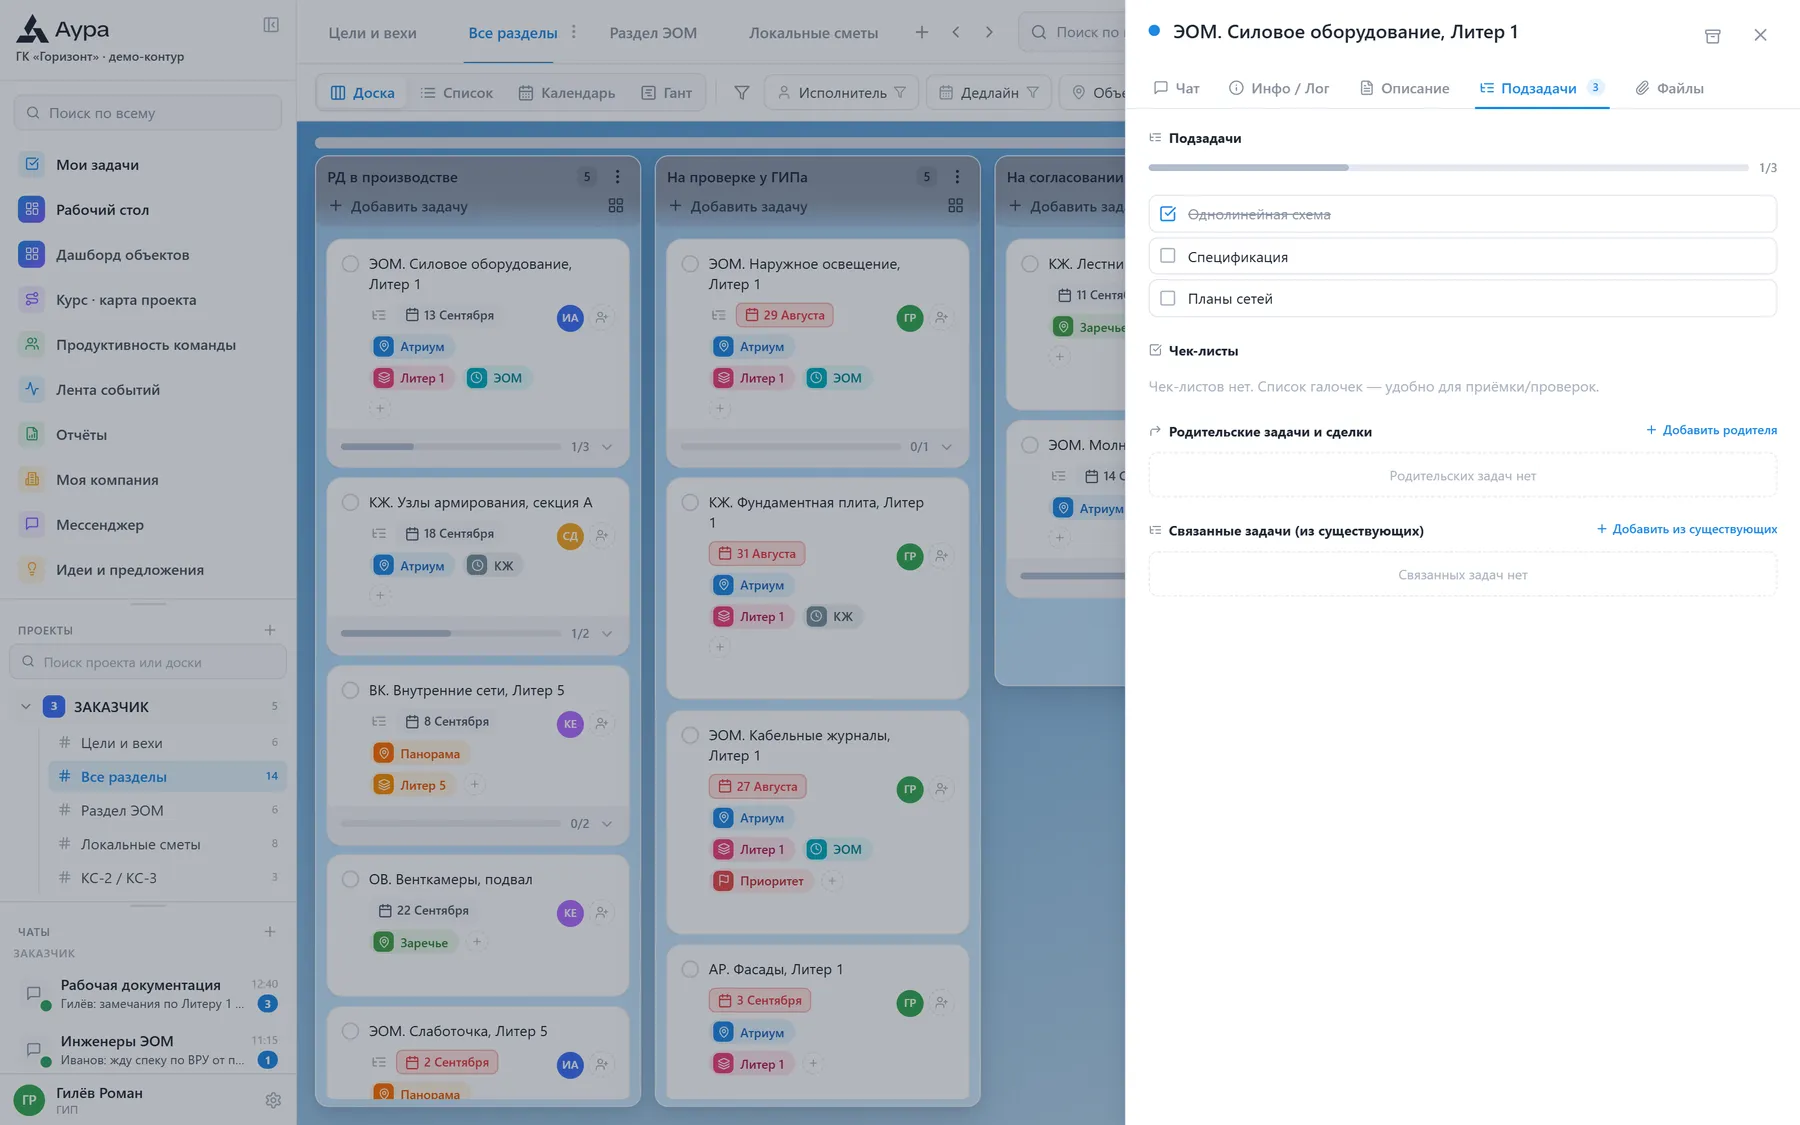
Task: Switch to the Чат tab
Action: pos(1177,88)
